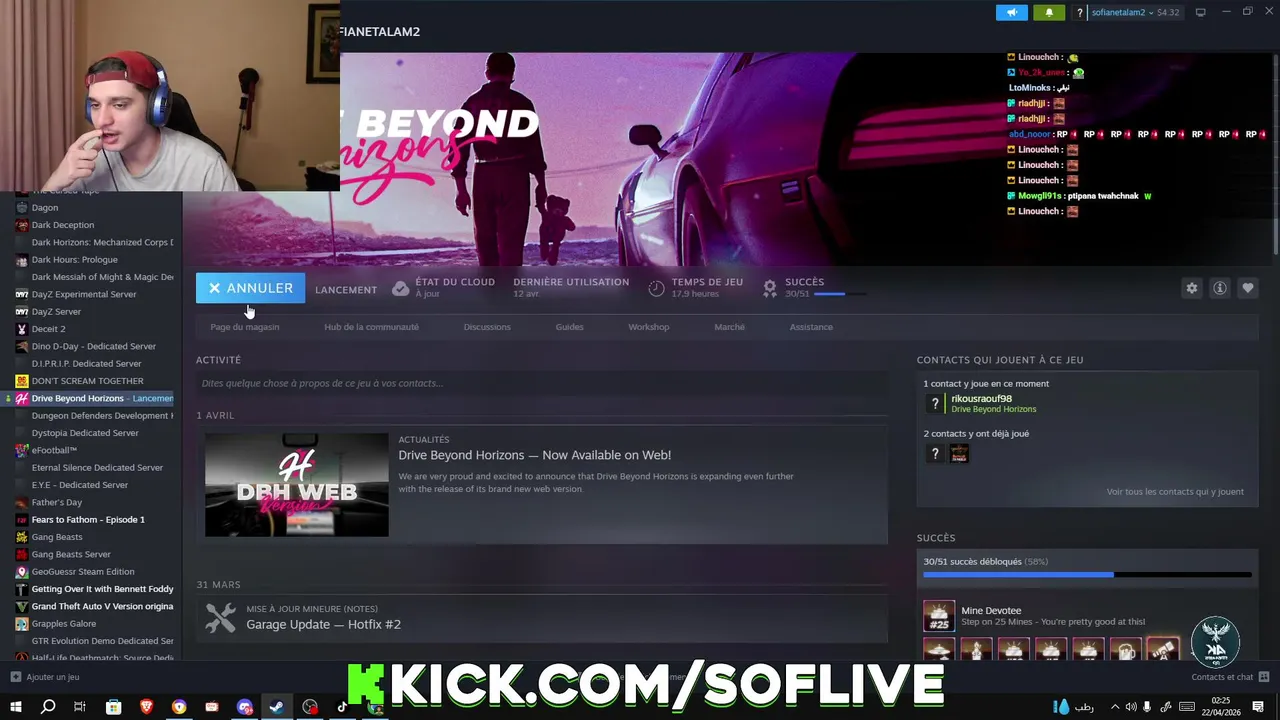Click SUCCÈS mini progress bar in header
The height and width of the screenshot is (720, 1280).
point(840,294)
